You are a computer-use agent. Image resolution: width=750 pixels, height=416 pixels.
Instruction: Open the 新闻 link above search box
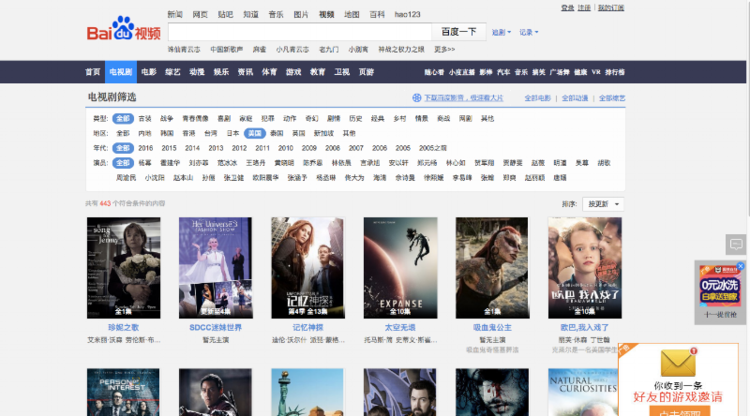click(175, 14)
